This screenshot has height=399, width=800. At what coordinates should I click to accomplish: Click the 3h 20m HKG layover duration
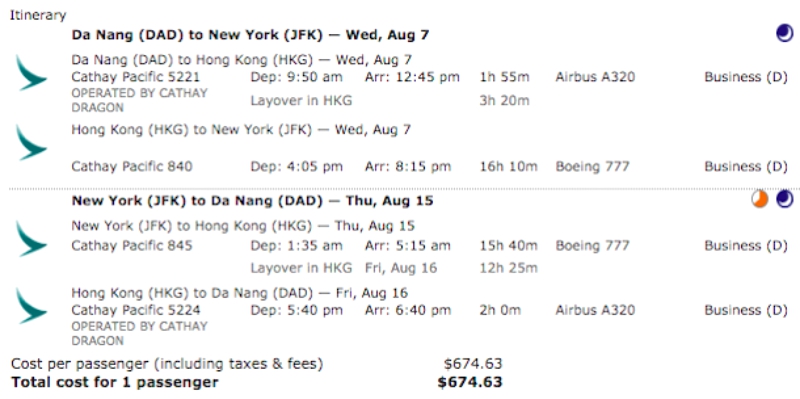coord(504,101)
